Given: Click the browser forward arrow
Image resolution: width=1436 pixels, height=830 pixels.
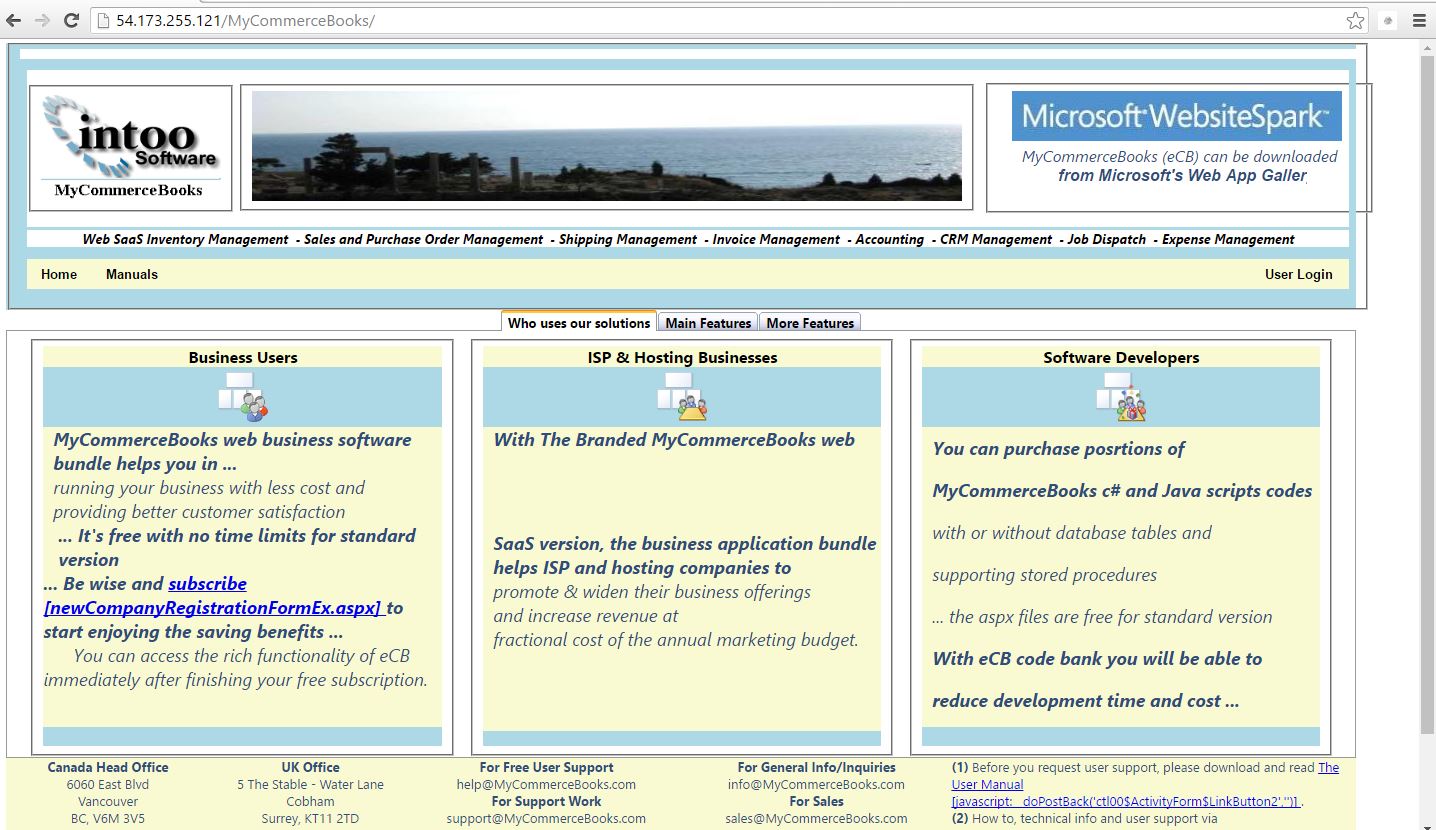Looking at the screenshot, I should coord(42,20).
